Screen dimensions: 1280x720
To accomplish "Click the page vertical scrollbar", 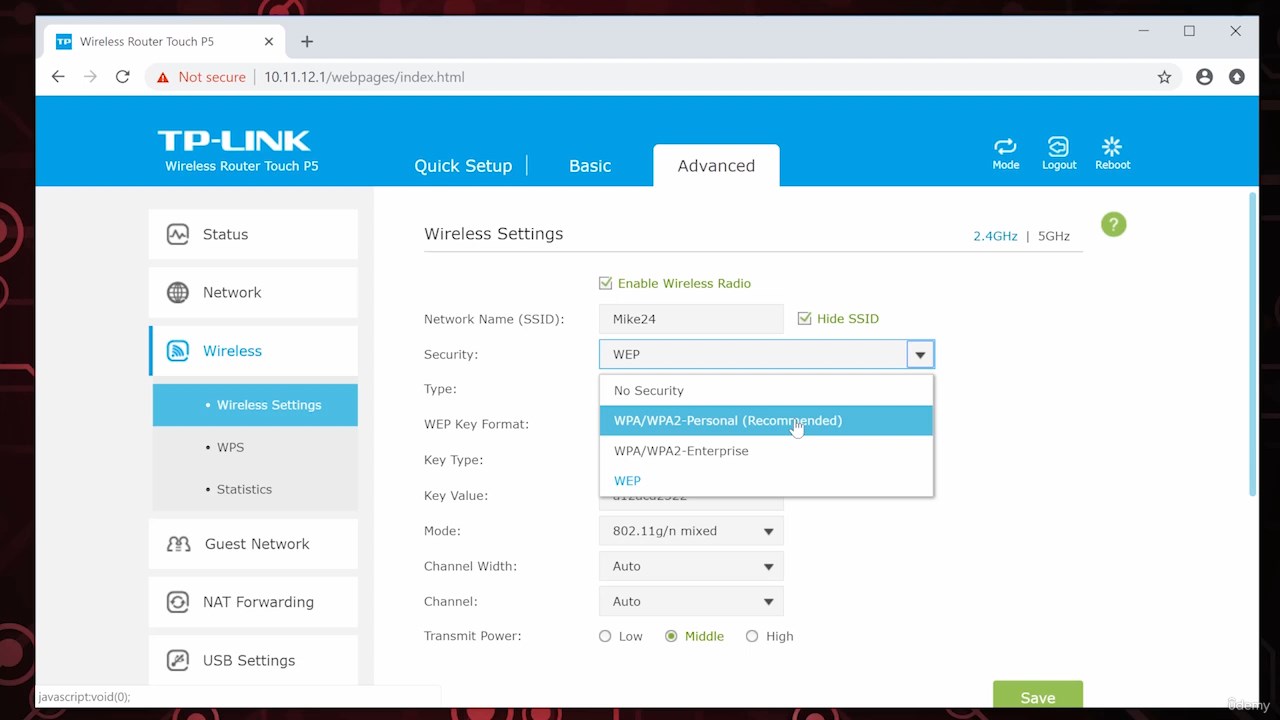I will tap(1253, 345).
